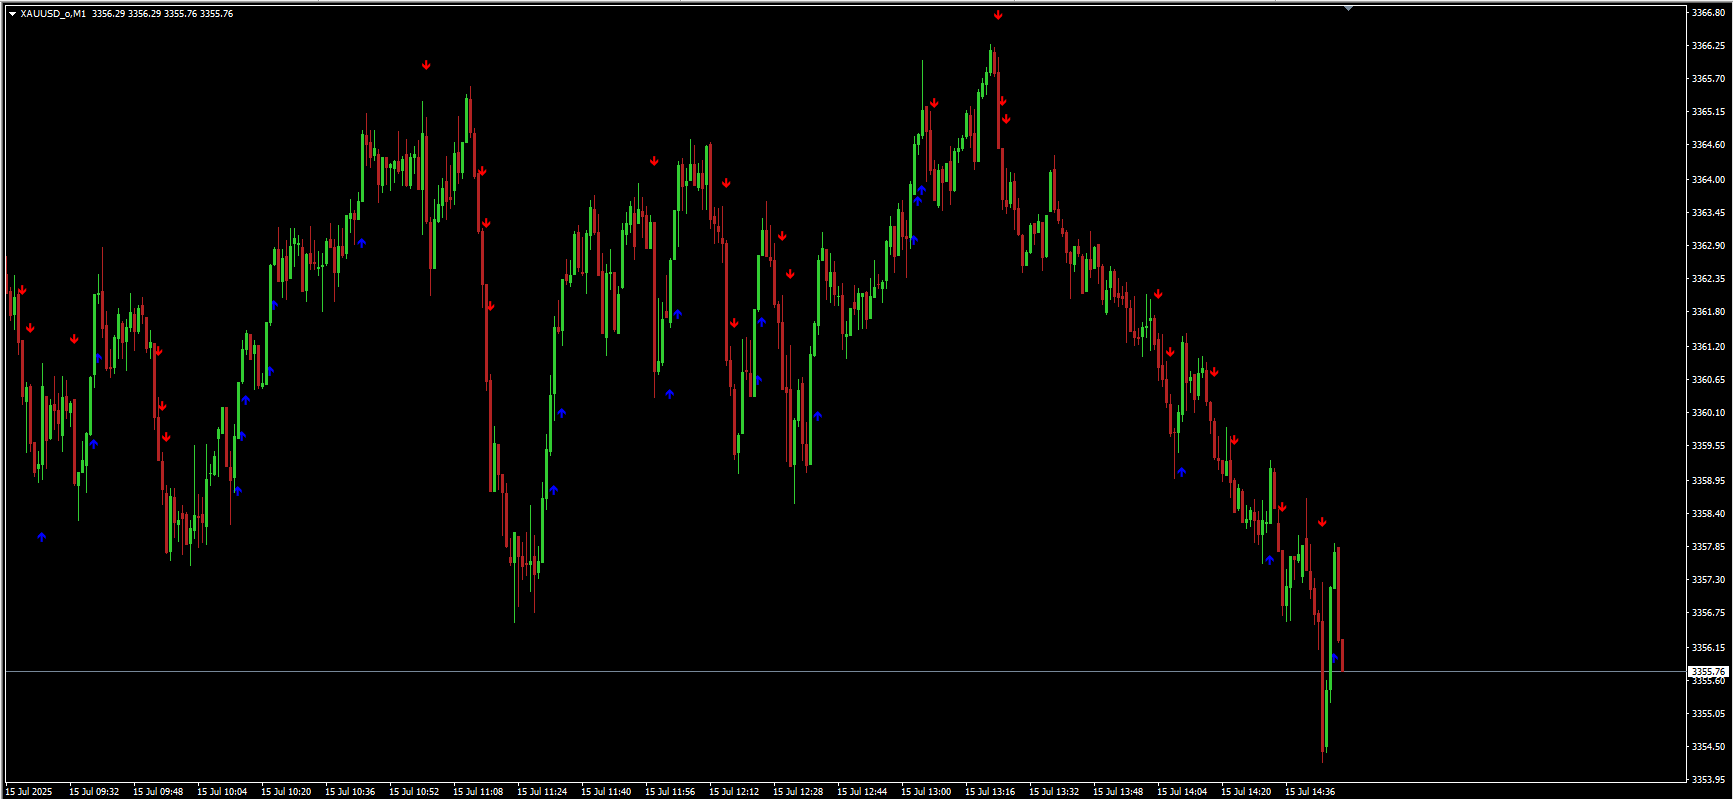
Task: Click the blue arrow below the 11:24 low
Action: [x=554, y=490]
